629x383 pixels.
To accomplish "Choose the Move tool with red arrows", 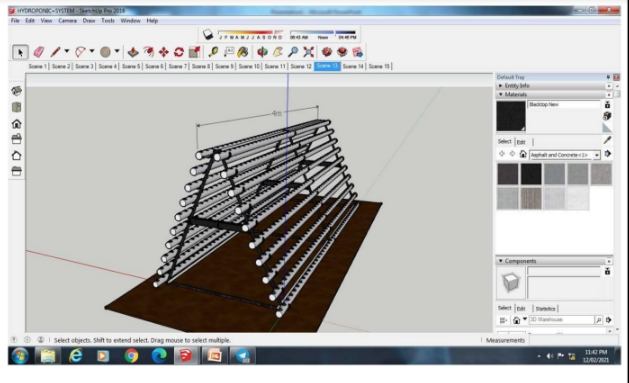I will [x=163, y=52].
